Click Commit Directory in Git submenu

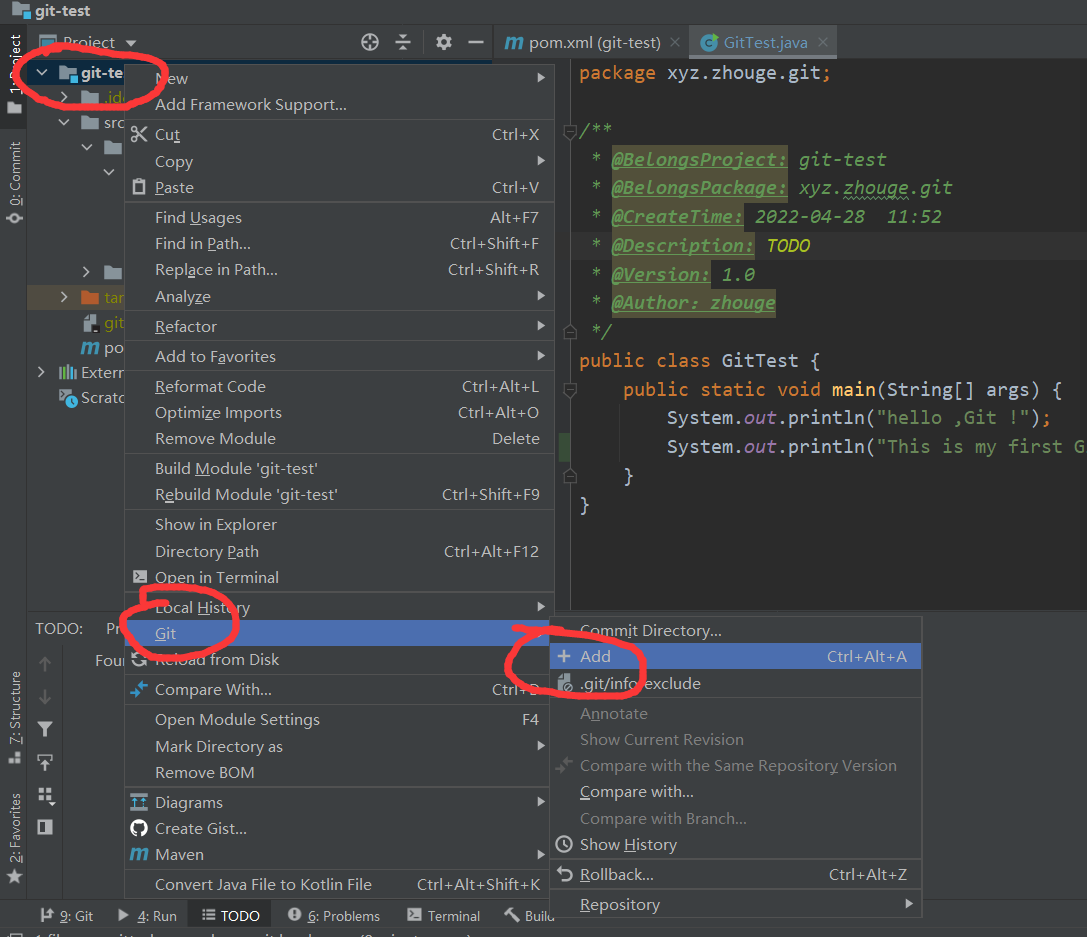point(736,631)
